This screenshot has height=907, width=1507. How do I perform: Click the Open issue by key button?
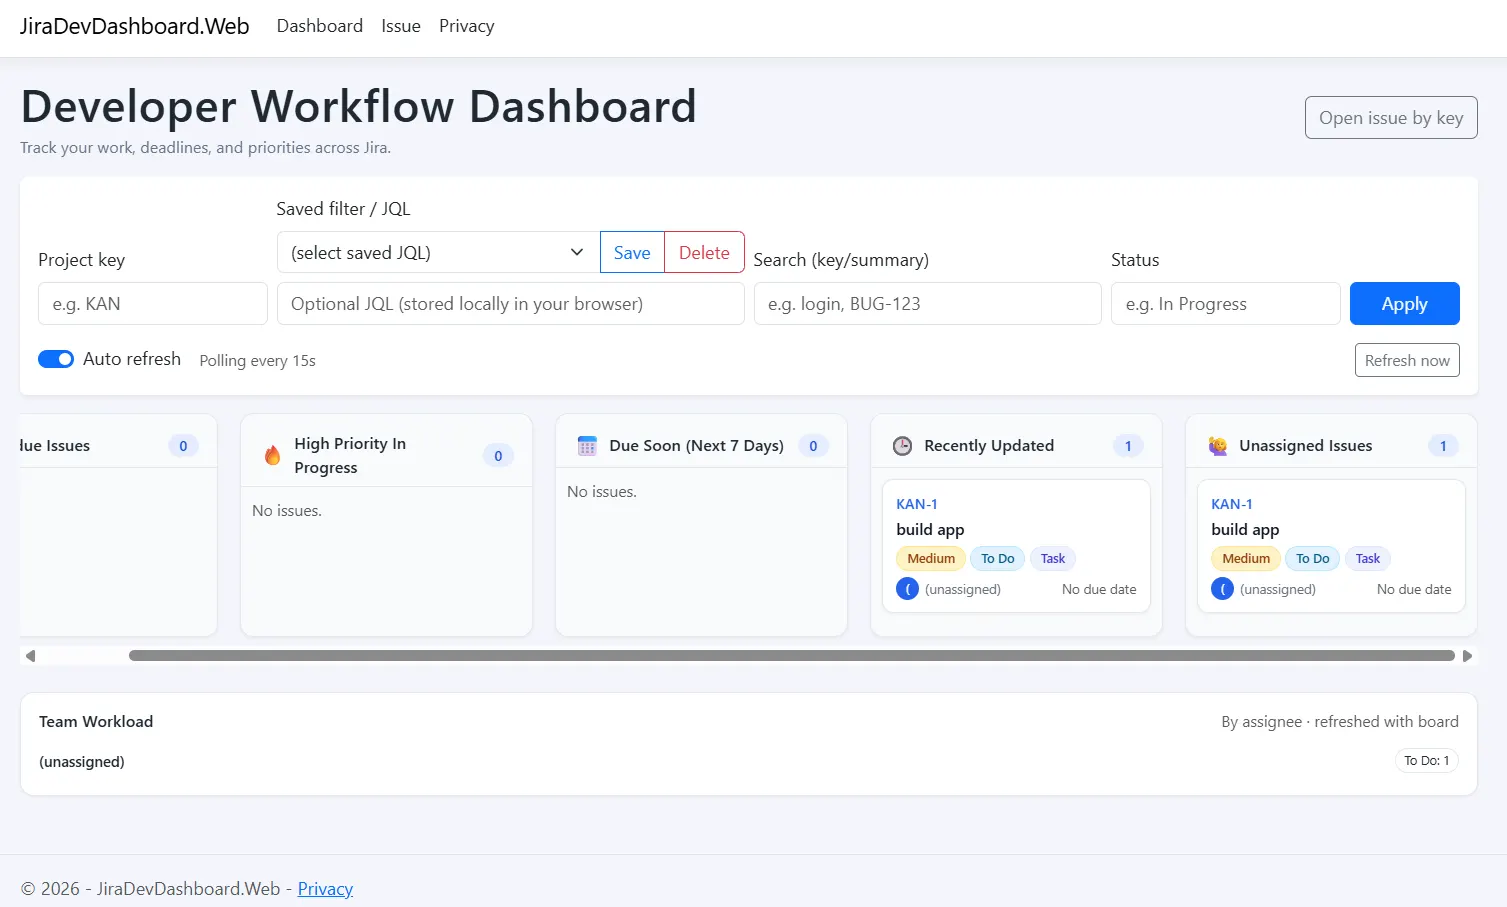1390,118
